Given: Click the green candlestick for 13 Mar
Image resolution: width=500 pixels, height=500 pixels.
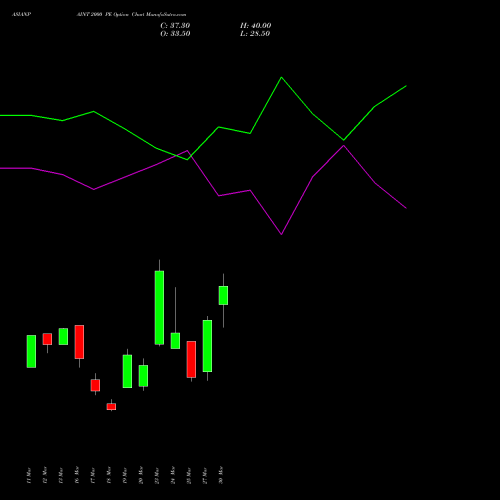Looking at the screenshot, I should click(x=63, y=336).
